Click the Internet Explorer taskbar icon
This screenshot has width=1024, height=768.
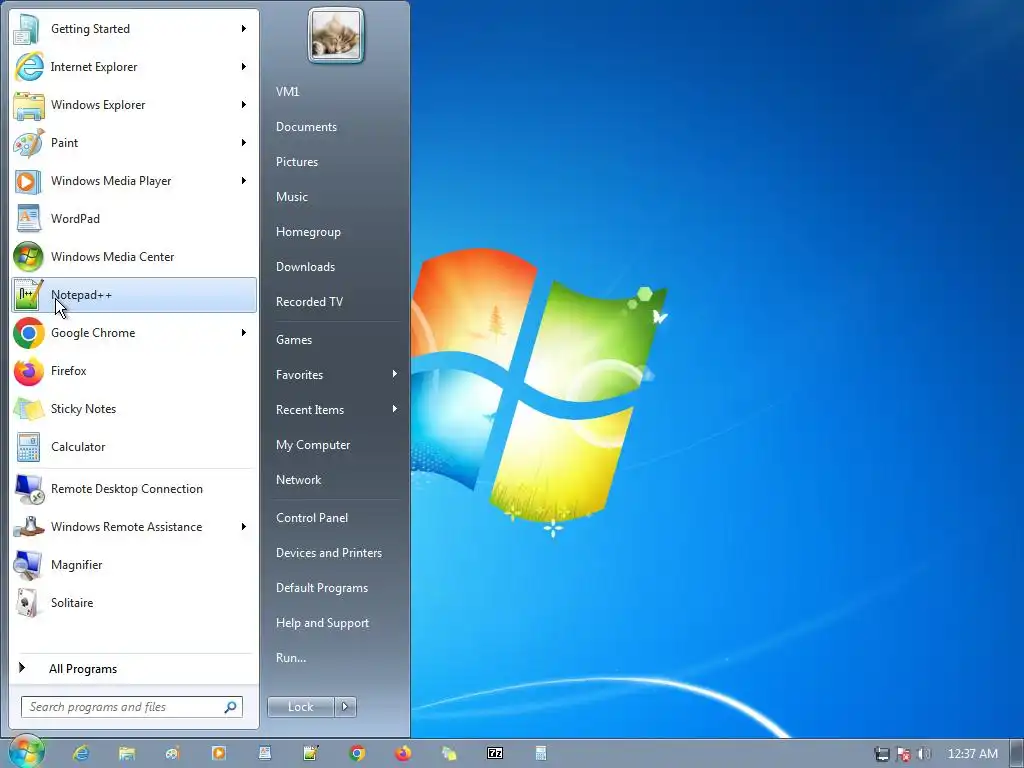pyautogui.click(x=81, y=754)
